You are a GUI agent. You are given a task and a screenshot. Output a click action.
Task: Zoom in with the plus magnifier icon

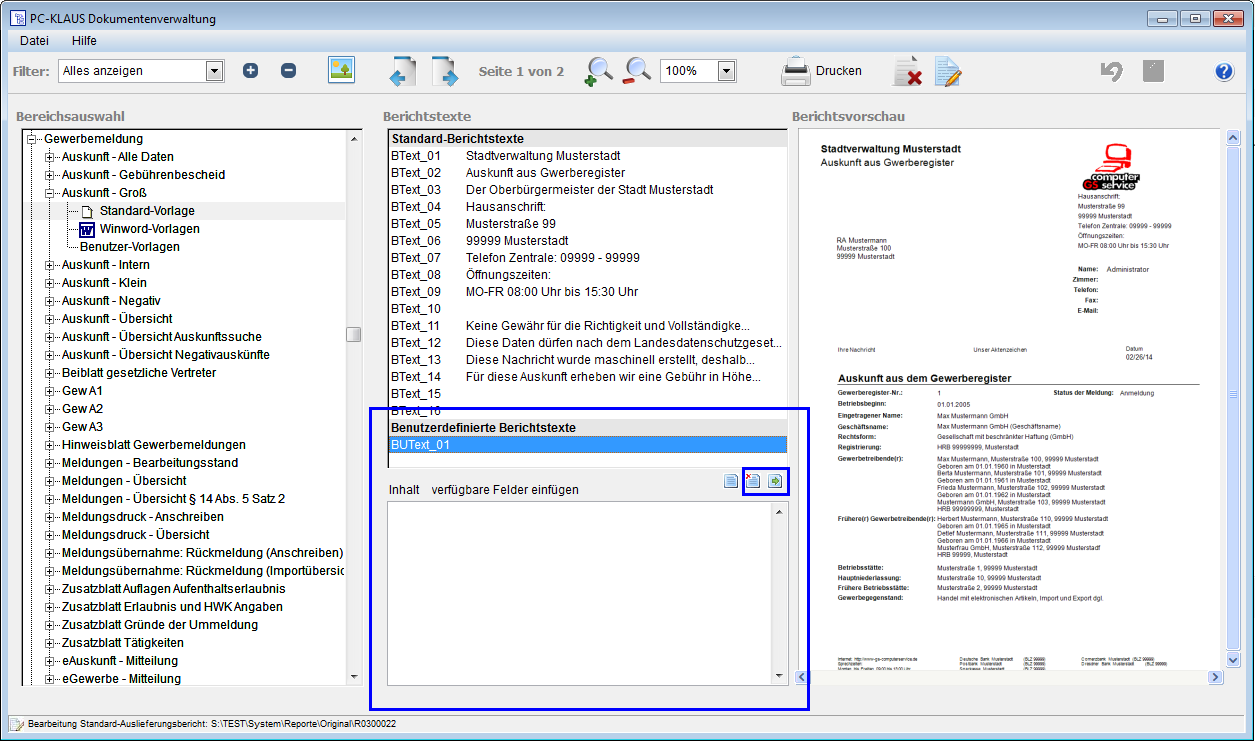click(x=599, y=71)
